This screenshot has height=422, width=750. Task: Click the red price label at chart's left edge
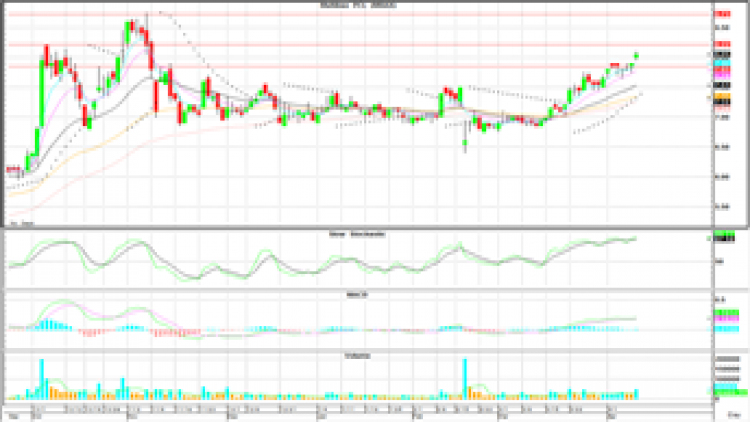click(13, 169)
